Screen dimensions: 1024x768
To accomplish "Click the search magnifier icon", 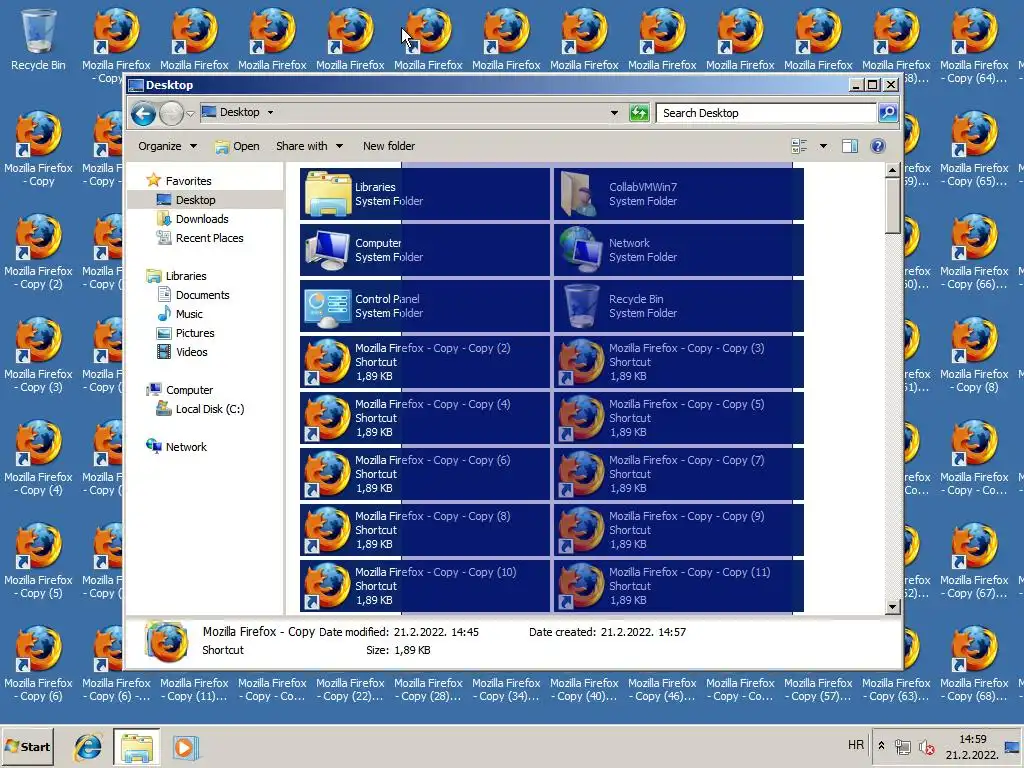I will pyautogui.click(x=888, y=113).
